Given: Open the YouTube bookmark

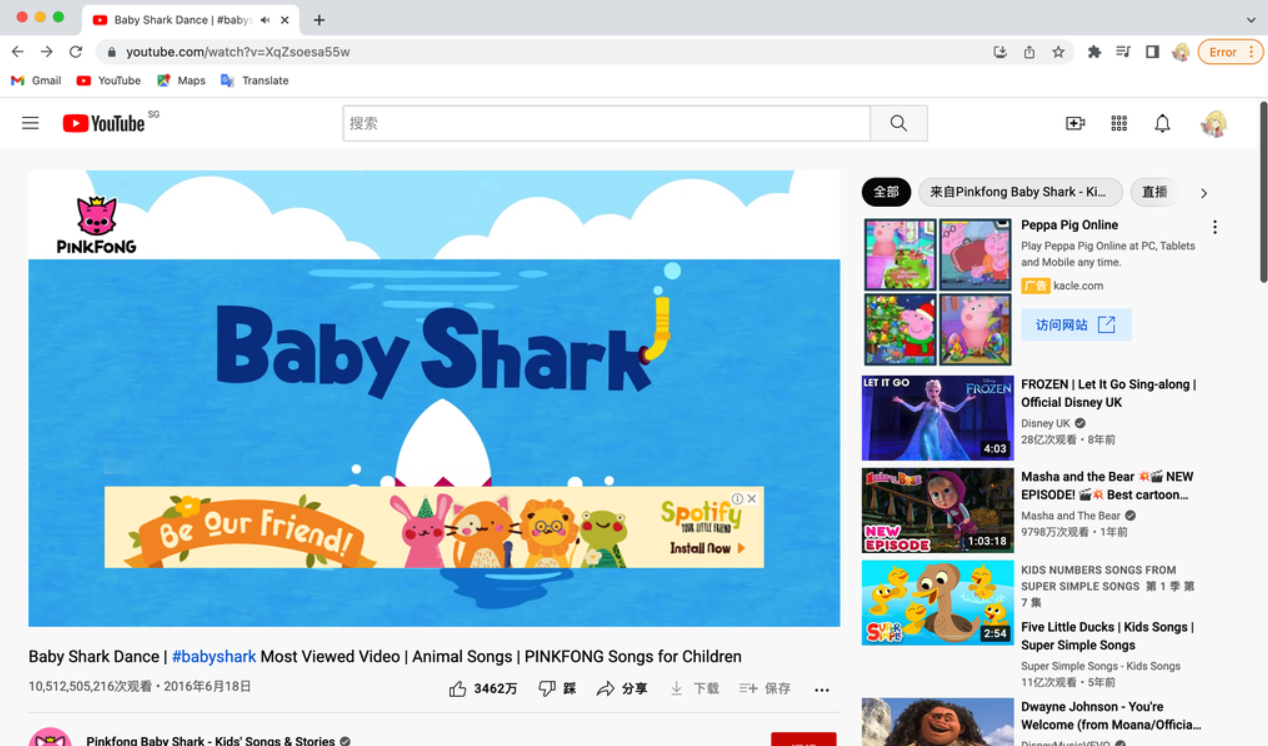Looking at the screenshot, I should [109, 80].
